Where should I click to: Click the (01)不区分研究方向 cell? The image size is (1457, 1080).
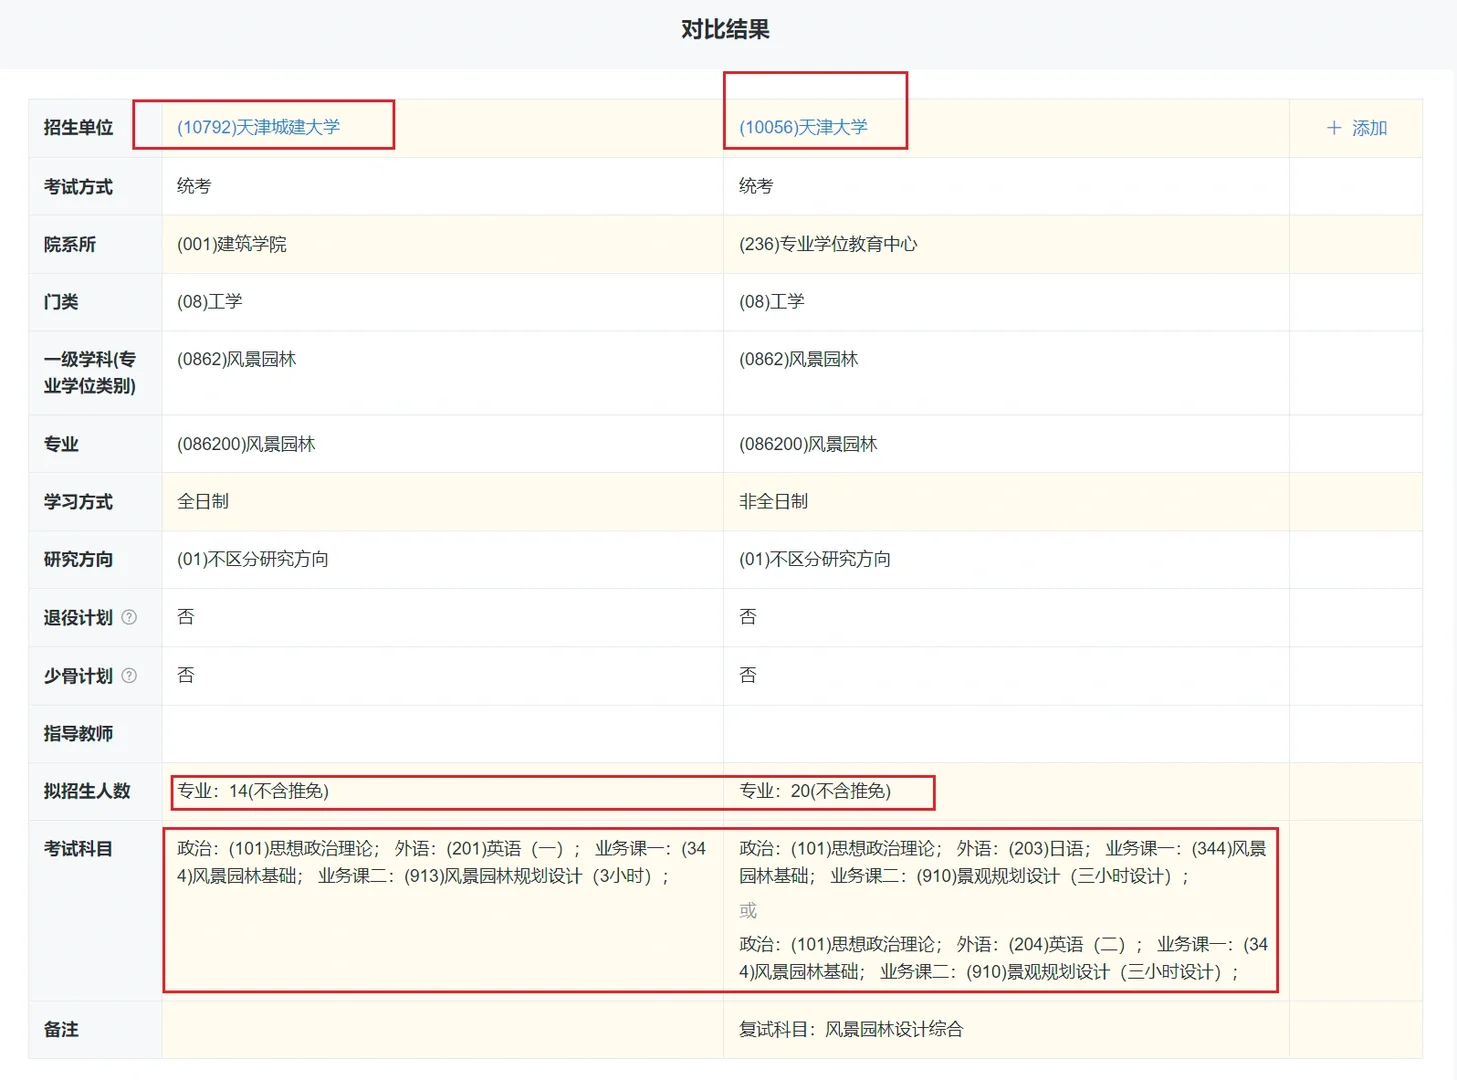tap(252, 559)
